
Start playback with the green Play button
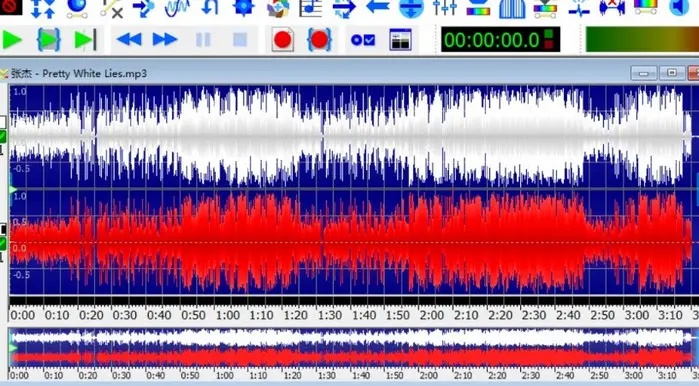coord(12,40)
